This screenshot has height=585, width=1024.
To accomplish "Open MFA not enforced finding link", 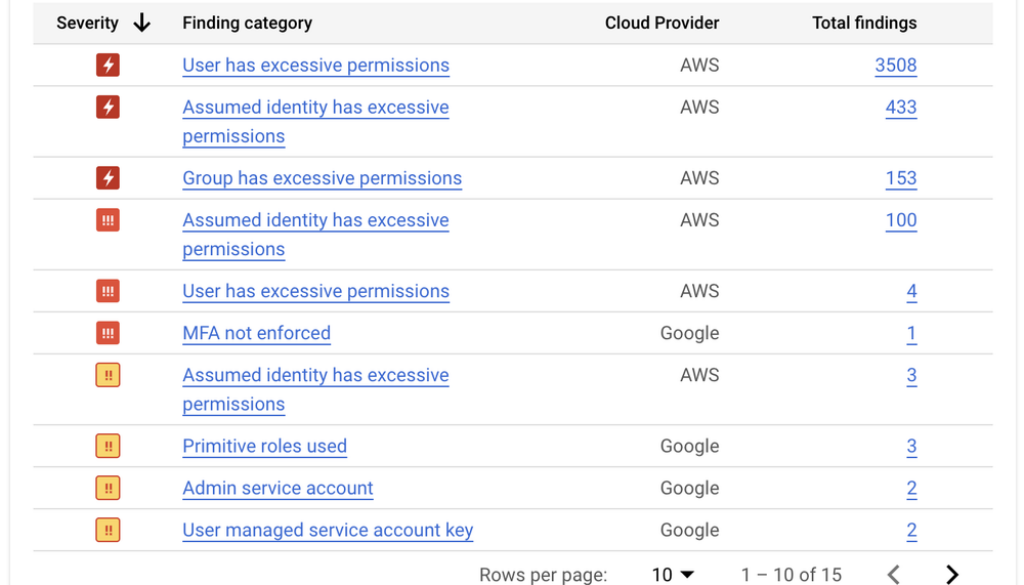I will 256,333.
